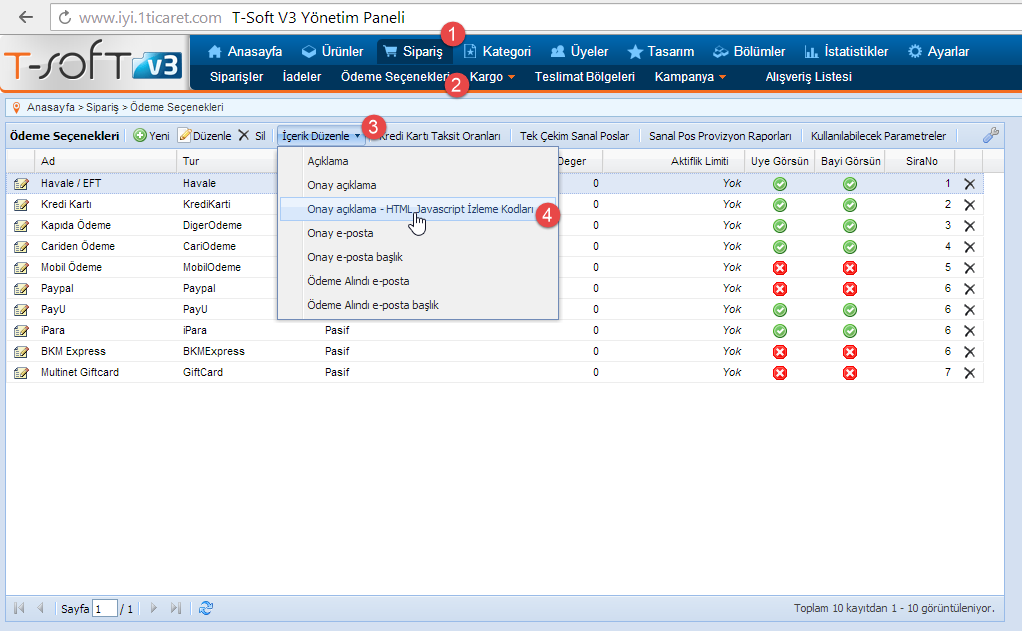Delete the Havale / EFT row with X
The width and height of the screenshot is (1022, 631).
969,184
